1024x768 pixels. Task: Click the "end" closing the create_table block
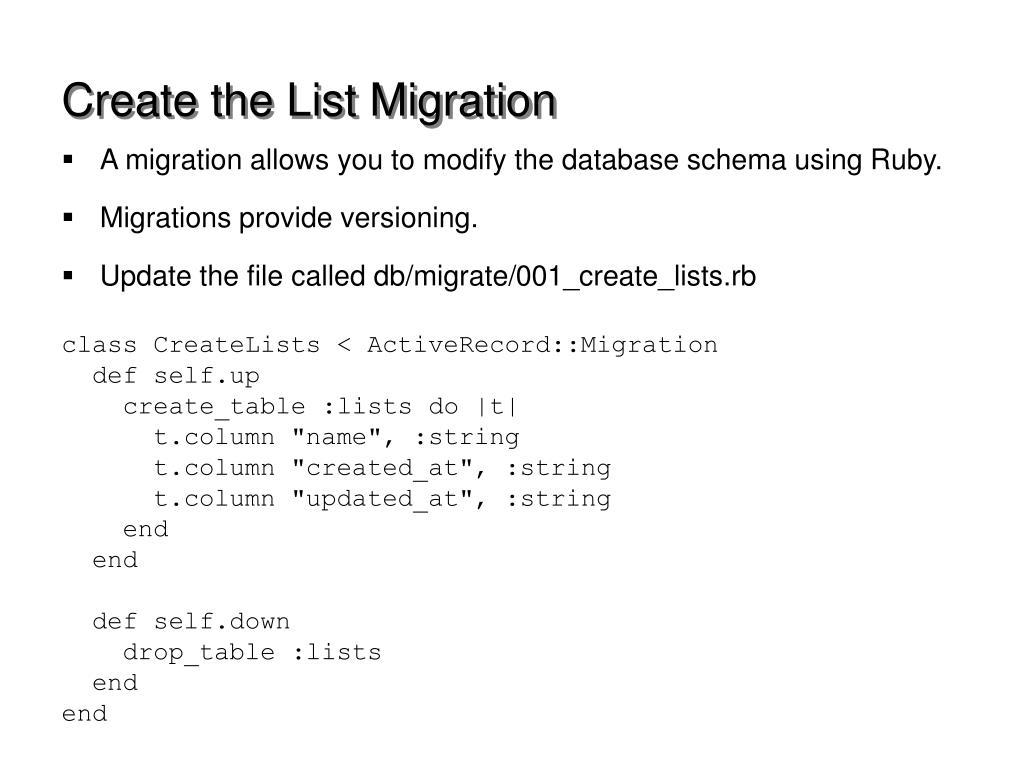[145, 529]
